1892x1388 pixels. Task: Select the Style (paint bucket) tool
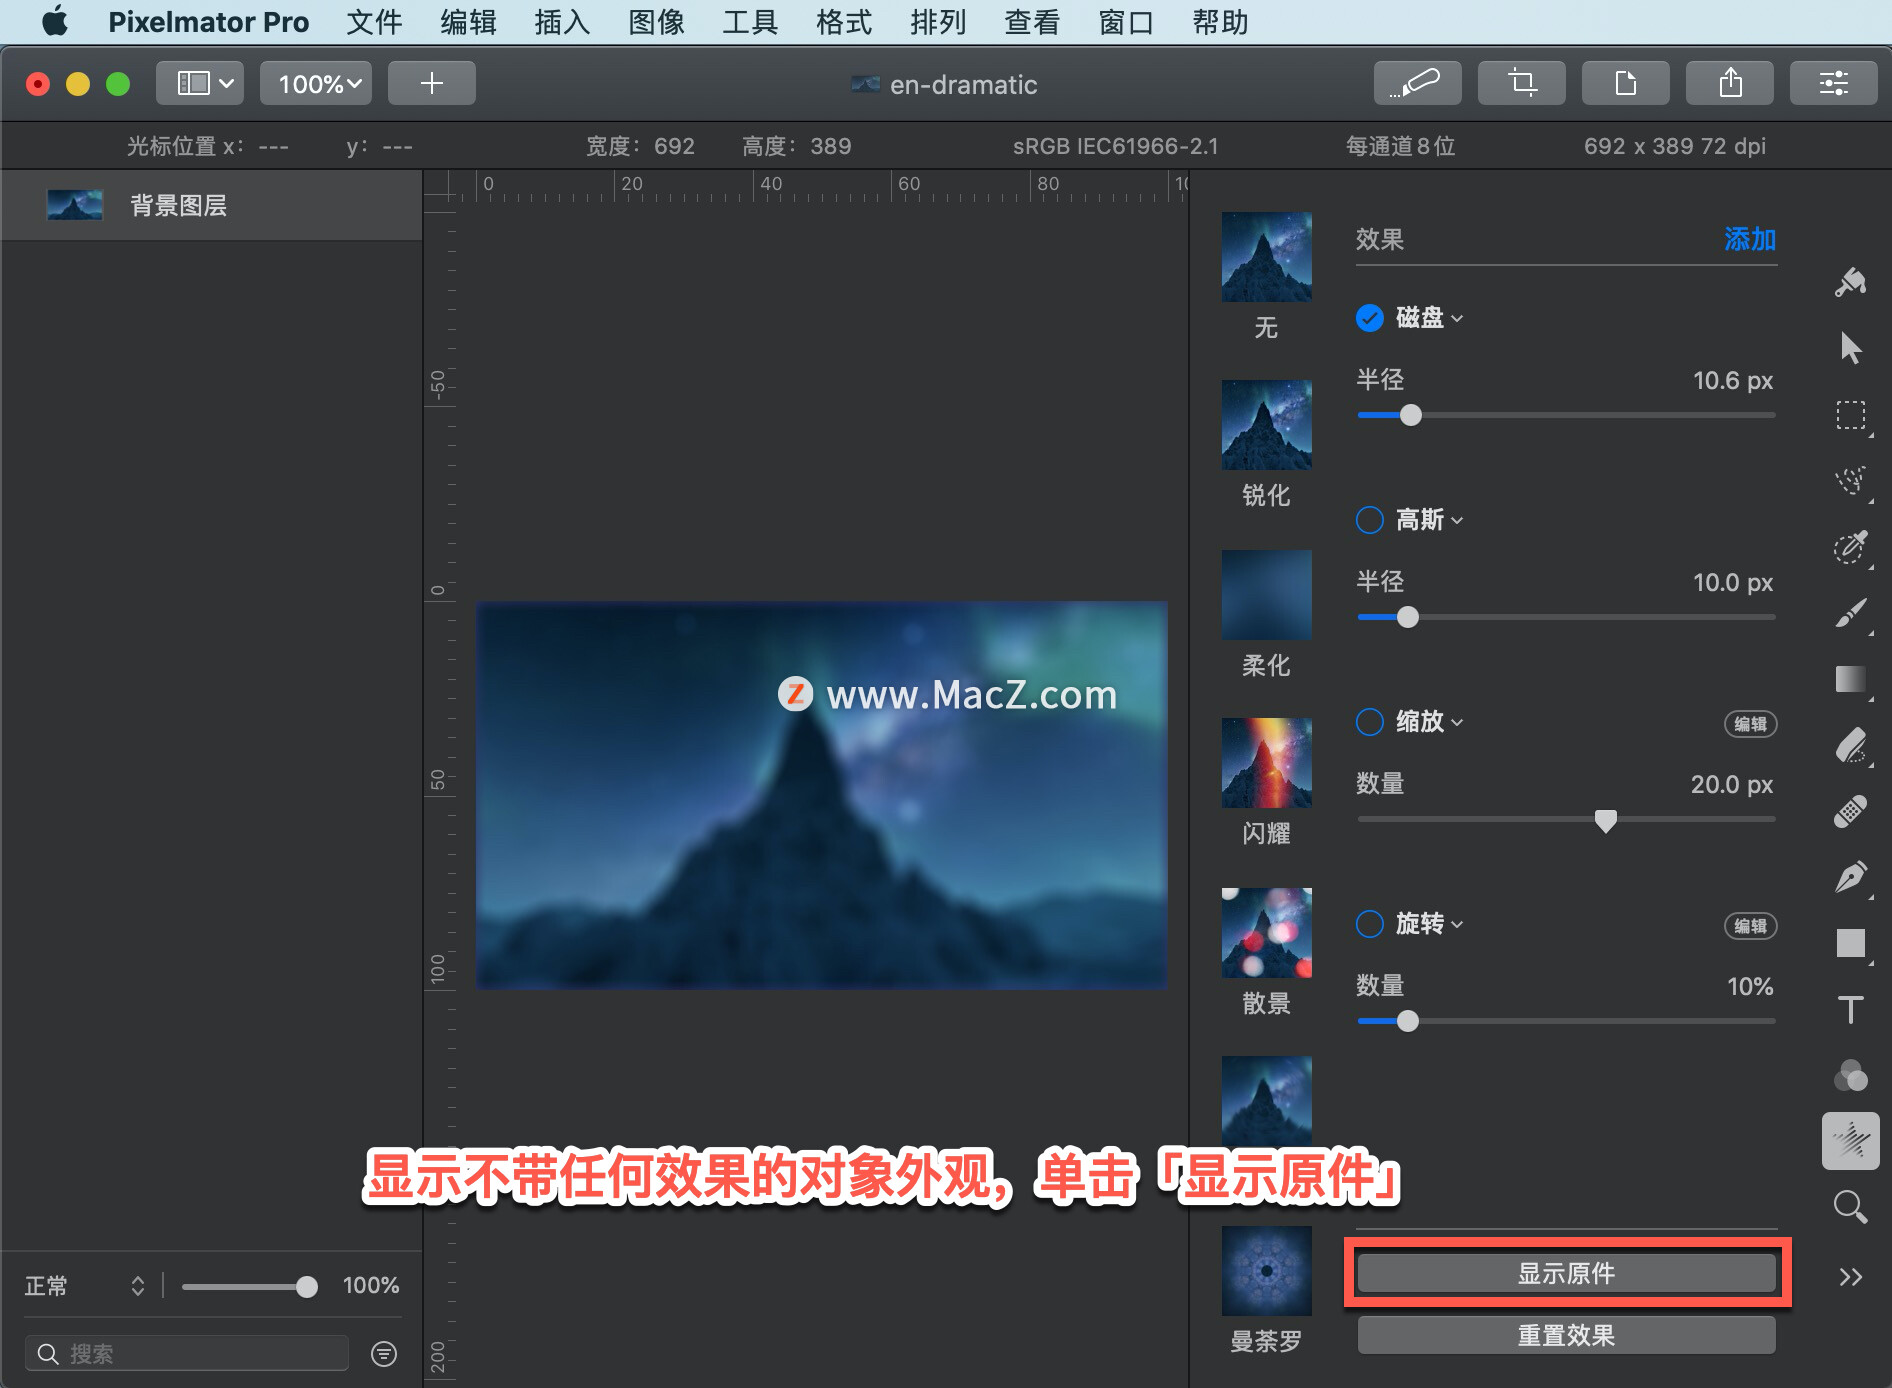coord(1850,283)
